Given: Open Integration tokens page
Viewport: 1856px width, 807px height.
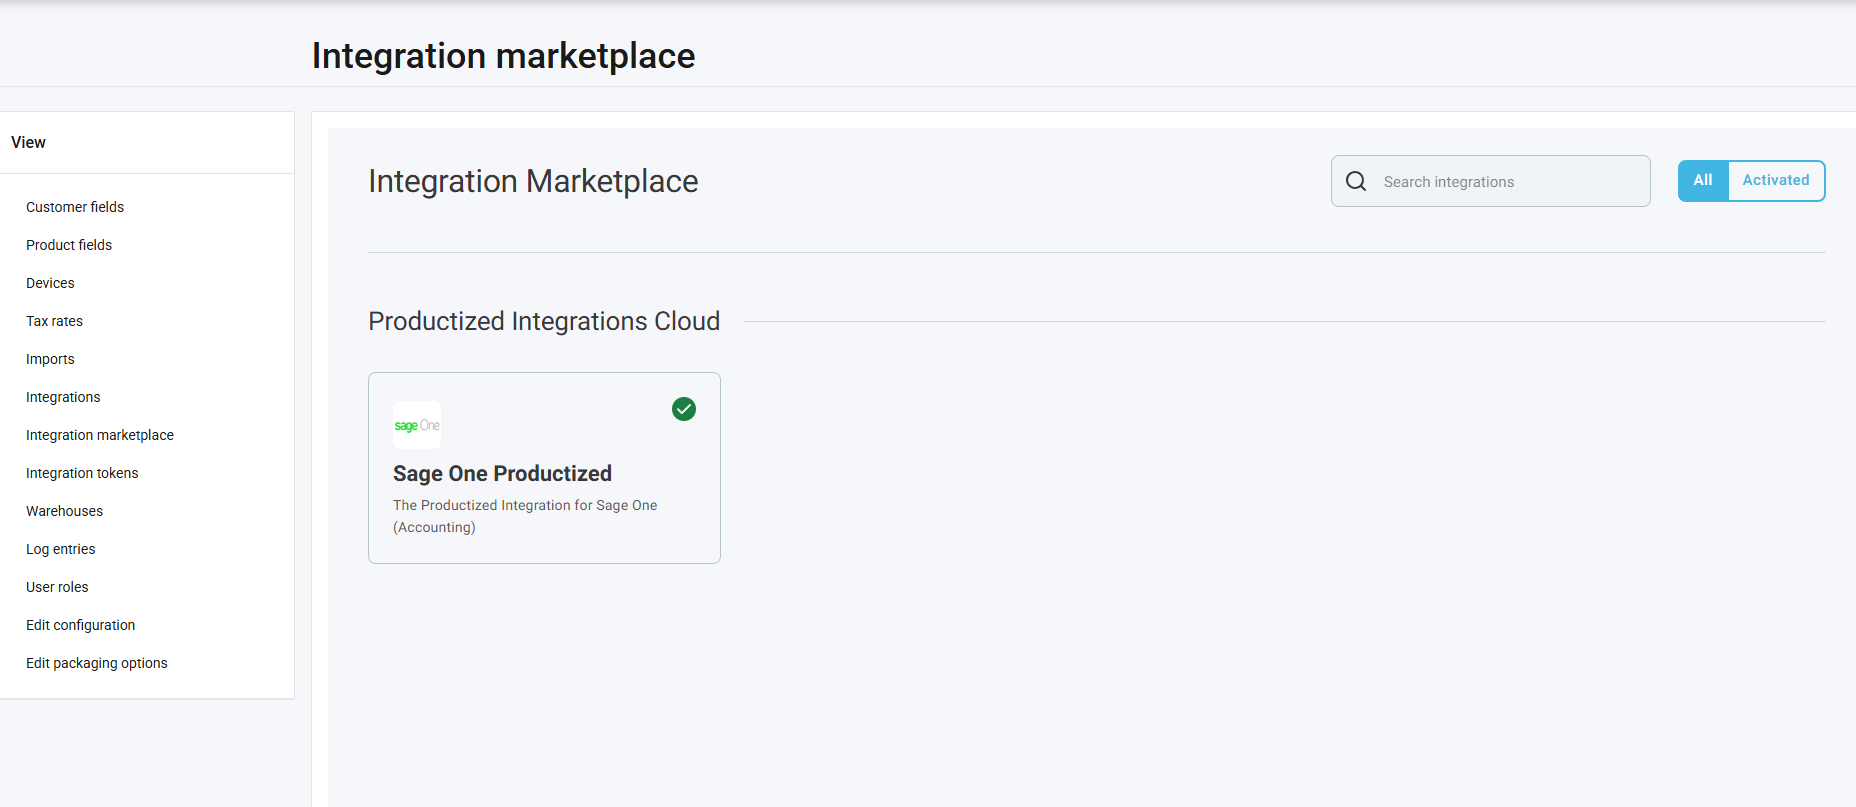Looking at the screenshot, I should [x=82, y=473].
